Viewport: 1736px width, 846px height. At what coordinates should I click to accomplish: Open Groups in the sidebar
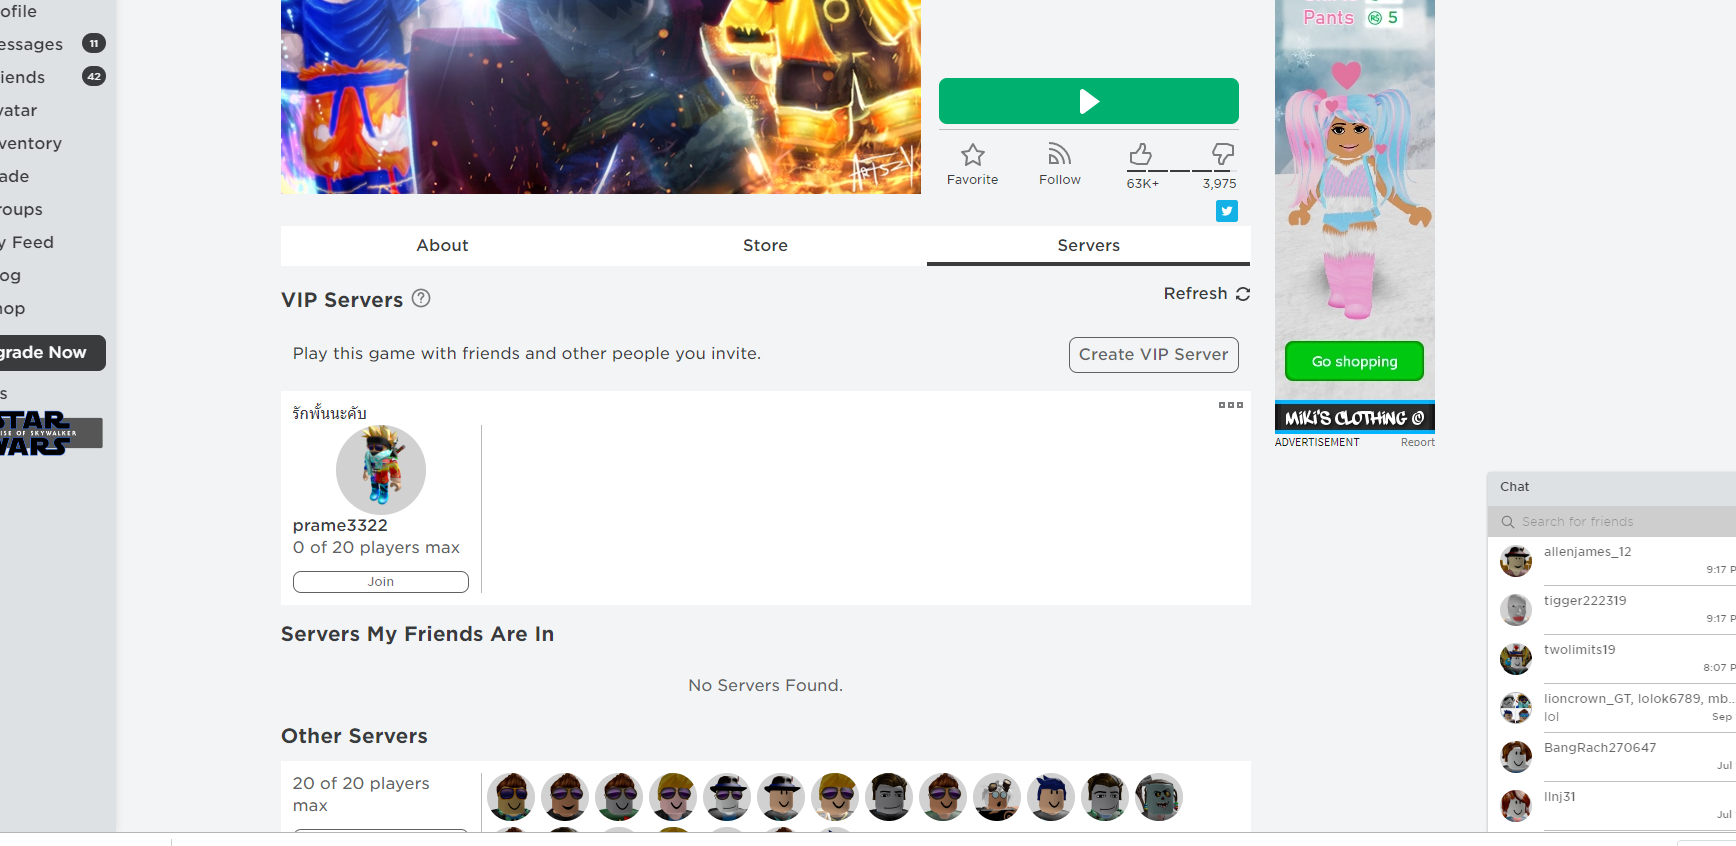coord(21,209)
